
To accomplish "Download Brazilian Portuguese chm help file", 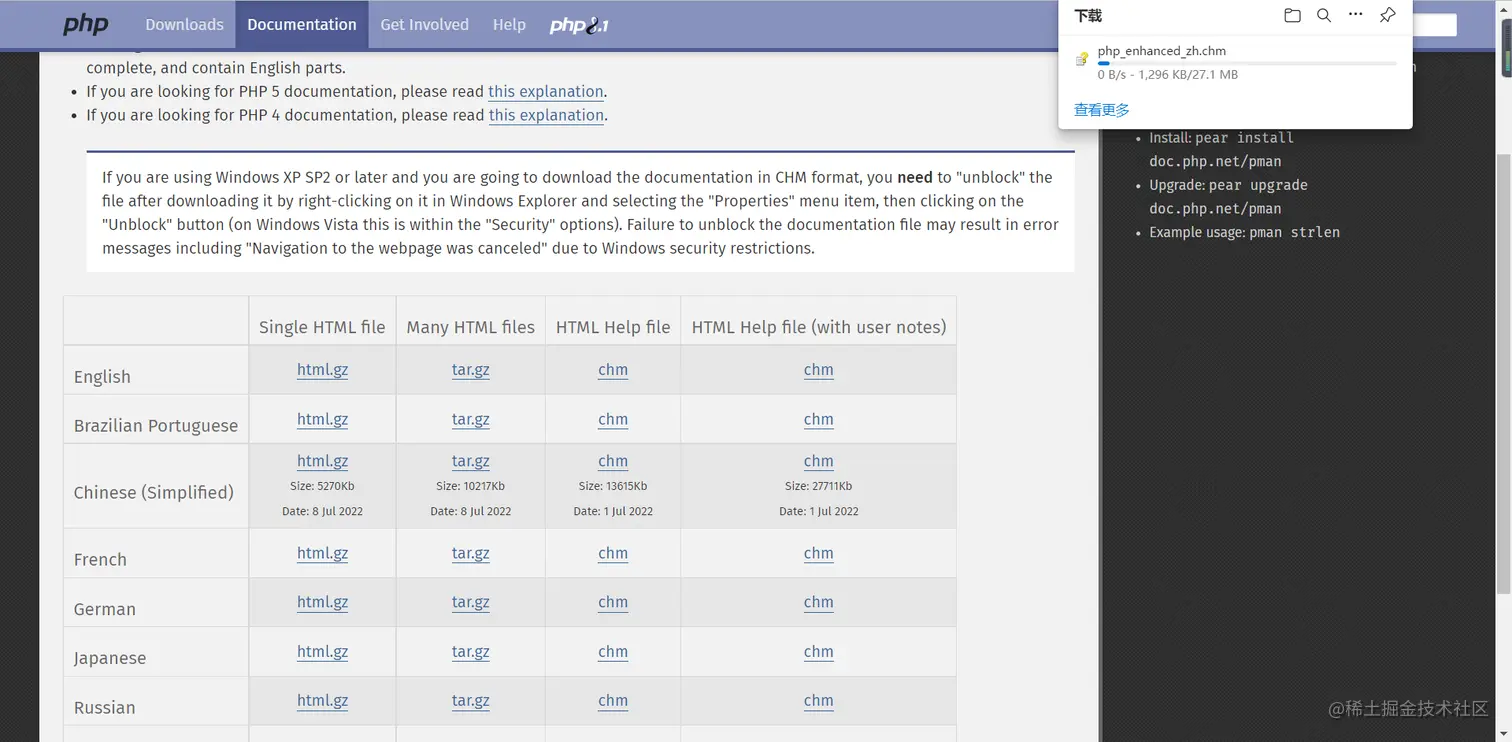I will click(x=613, y=419).
